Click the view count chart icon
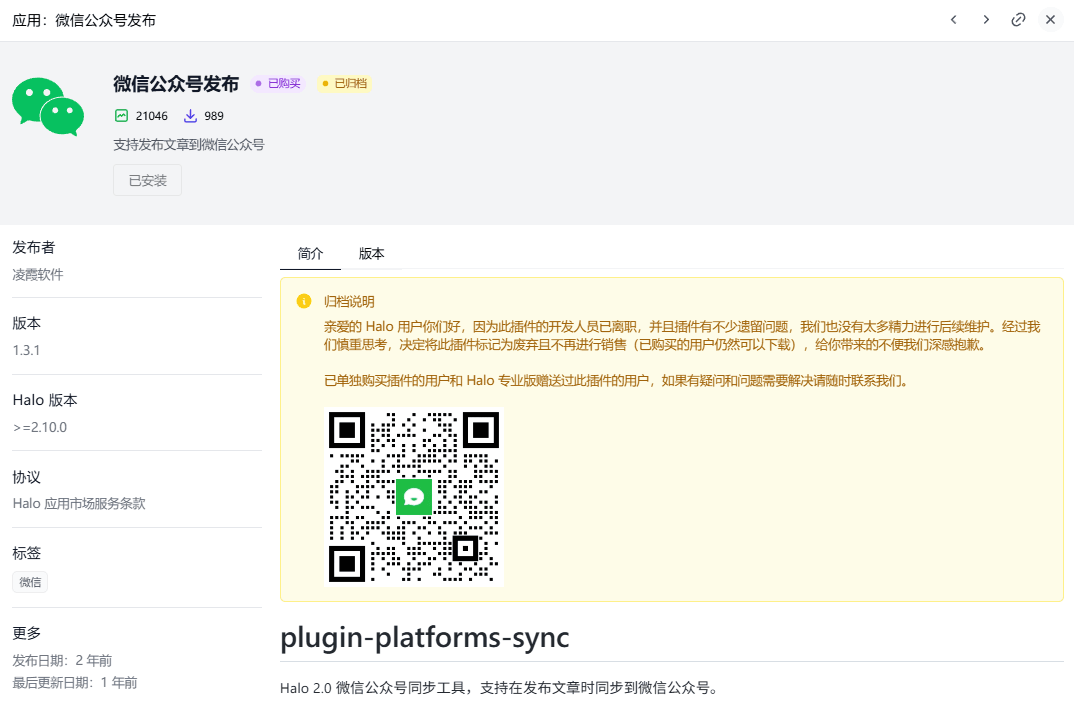This screenshot has width=1074, height=709. click(x=121, y=116)
